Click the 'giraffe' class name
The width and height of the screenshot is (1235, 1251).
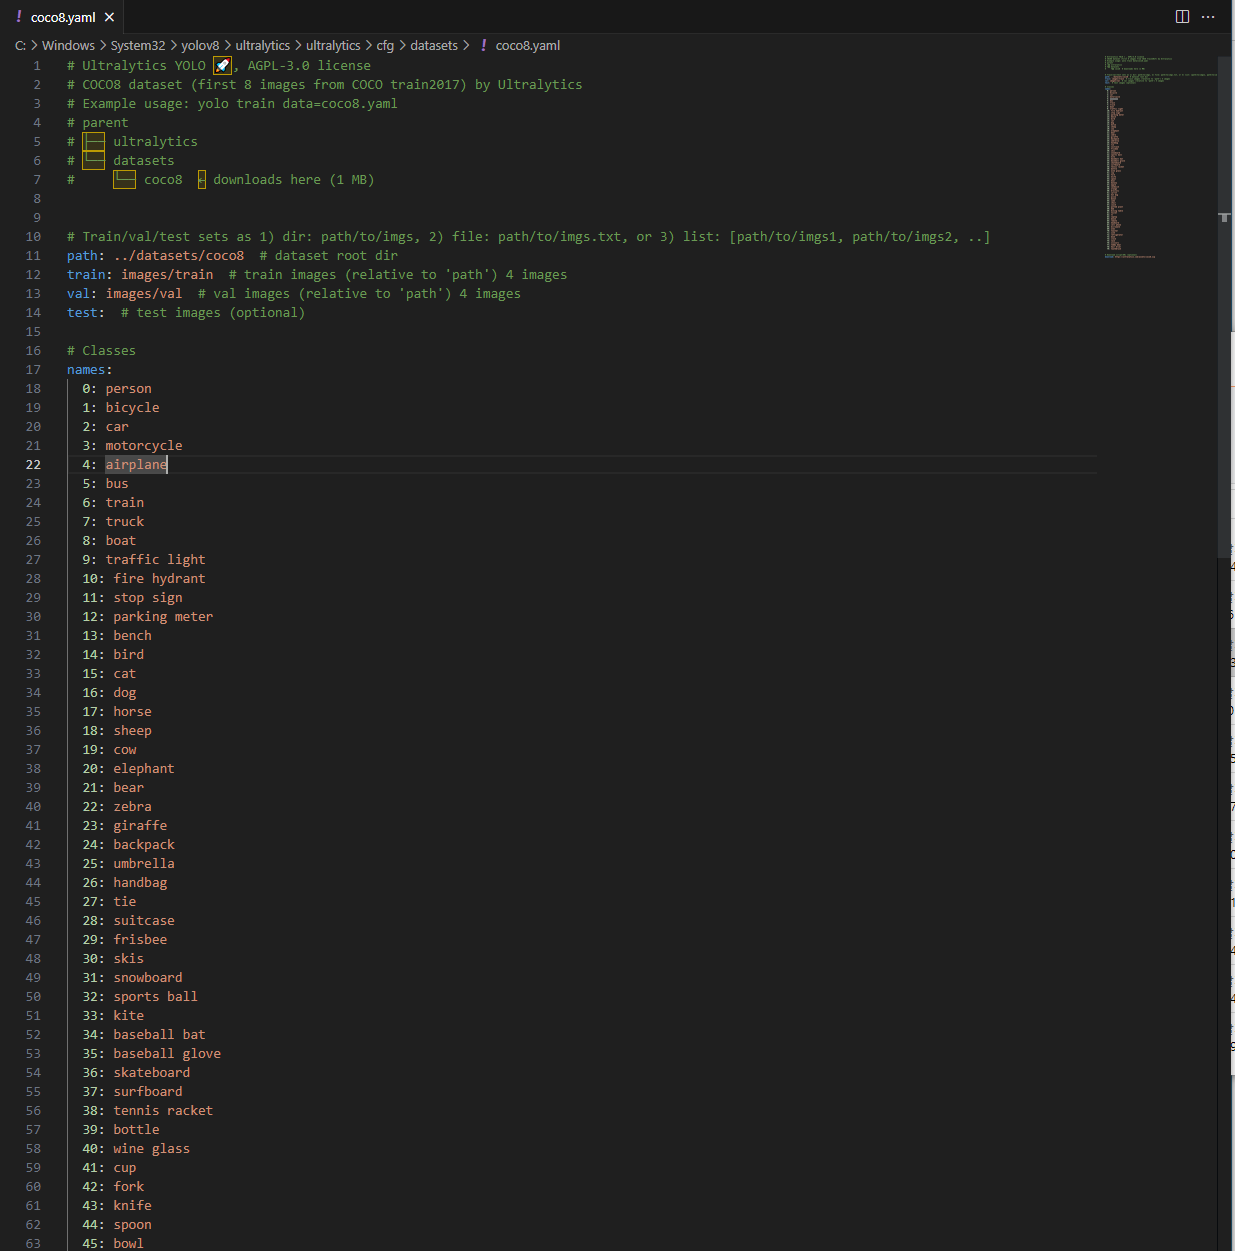(140, 826)
